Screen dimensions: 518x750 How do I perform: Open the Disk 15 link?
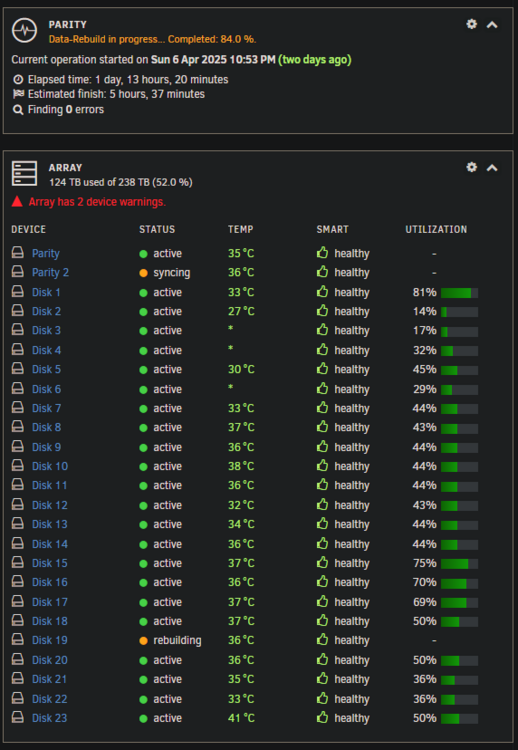pos(50,563)
